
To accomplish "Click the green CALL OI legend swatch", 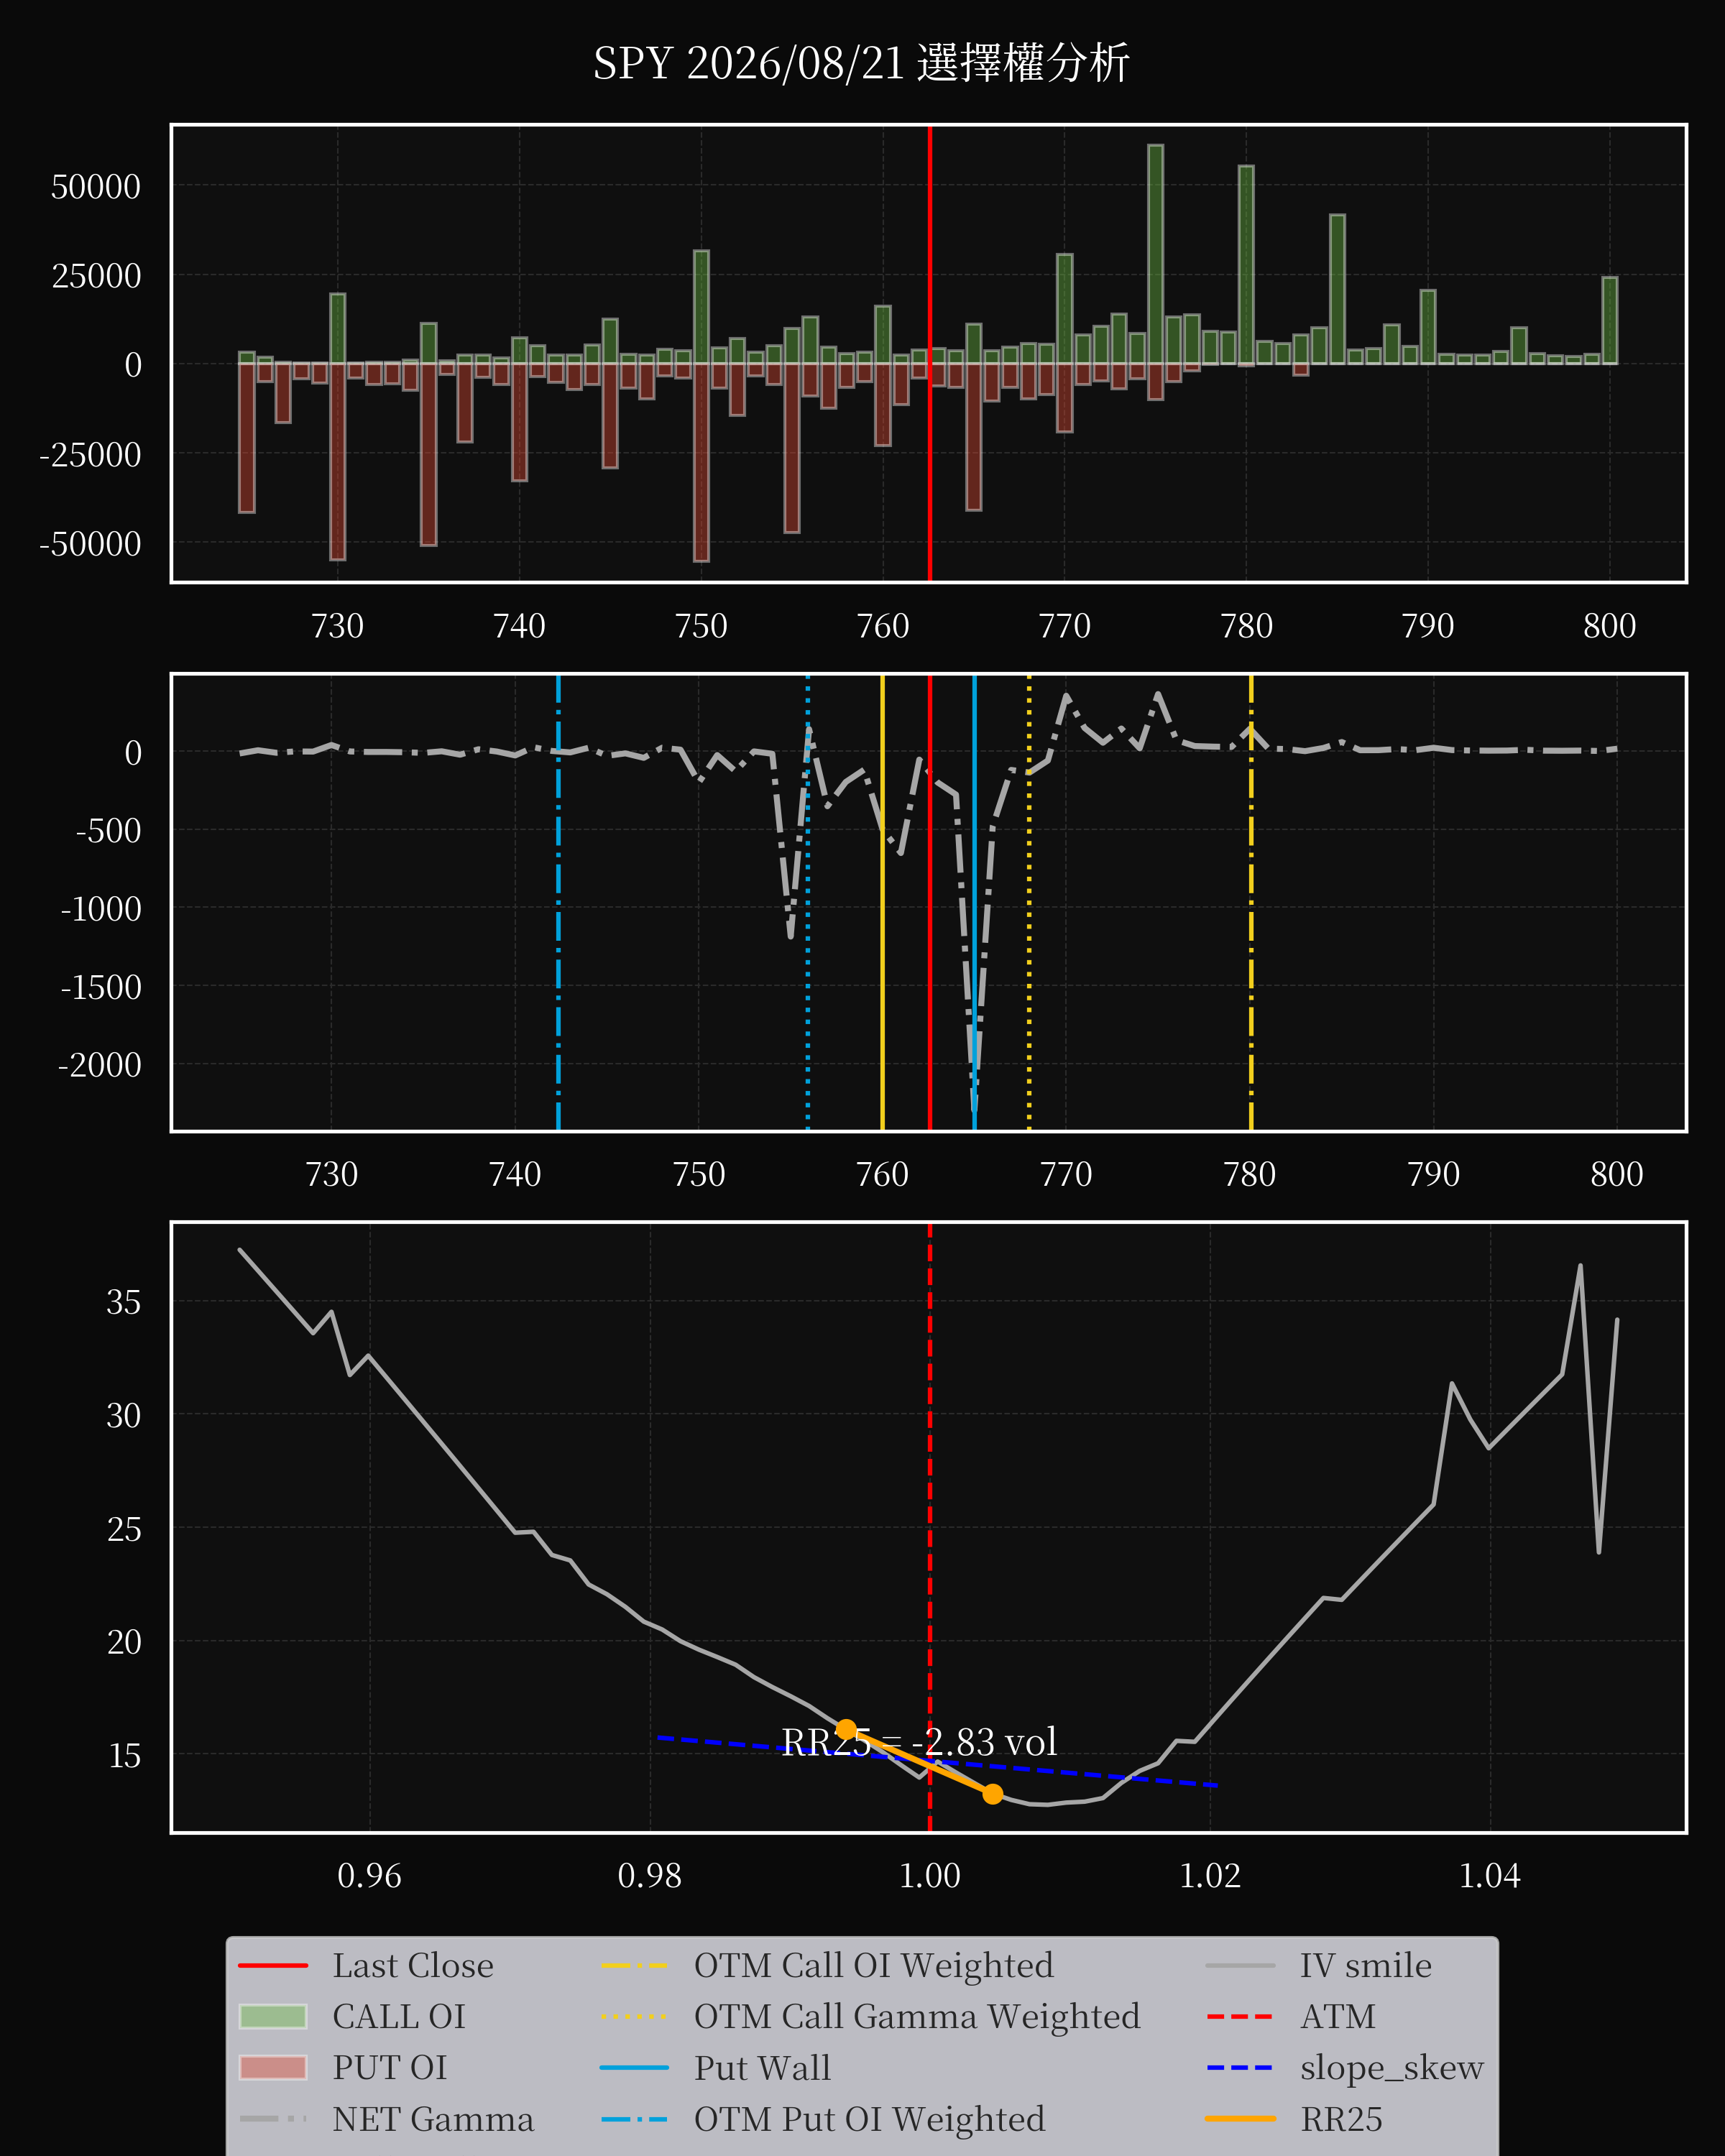I will coord(273,2016).
